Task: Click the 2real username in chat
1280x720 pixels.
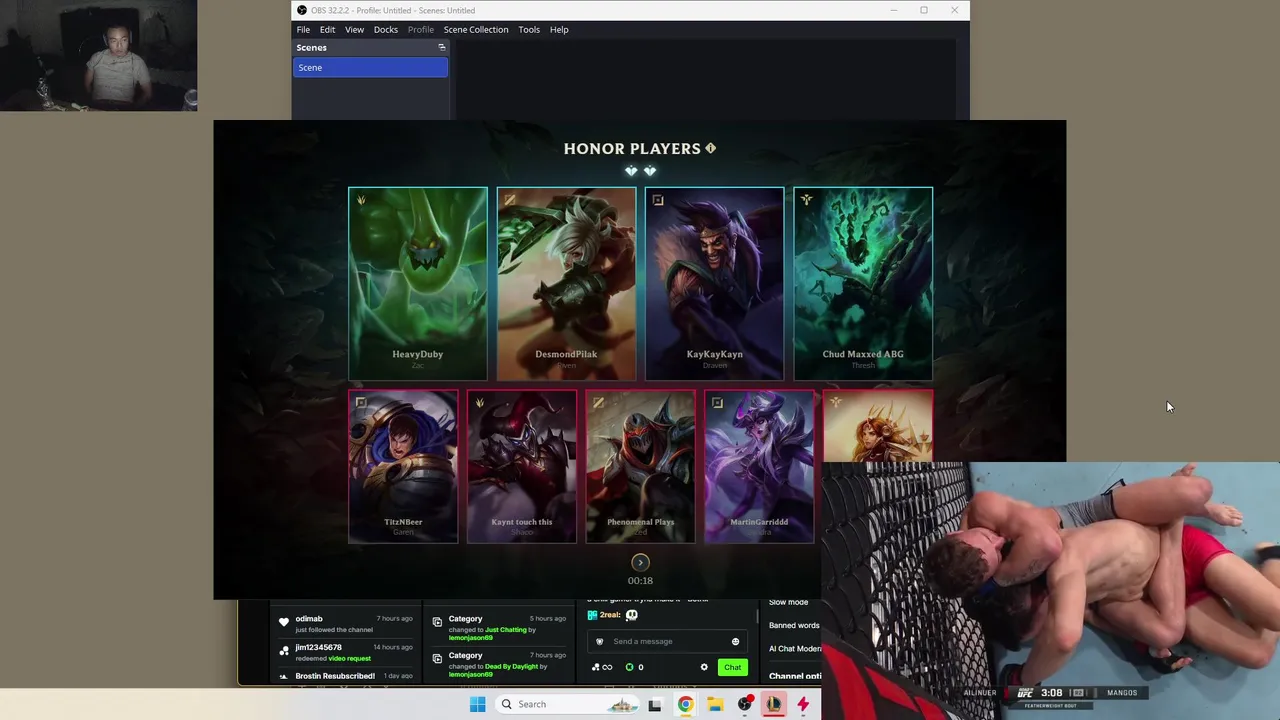Action: 610,615
